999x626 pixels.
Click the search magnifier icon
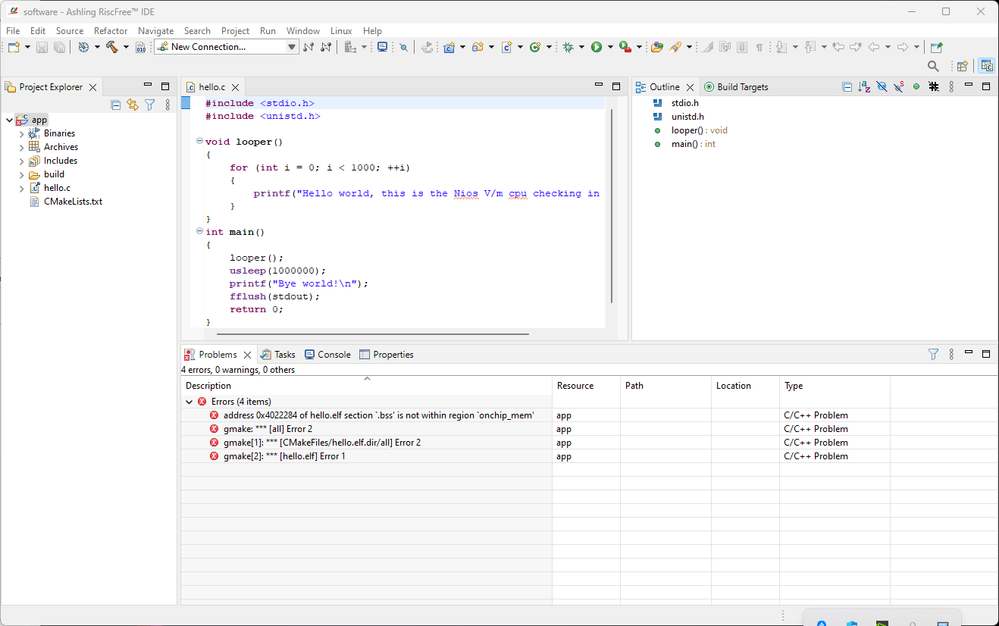click(933, 66)
